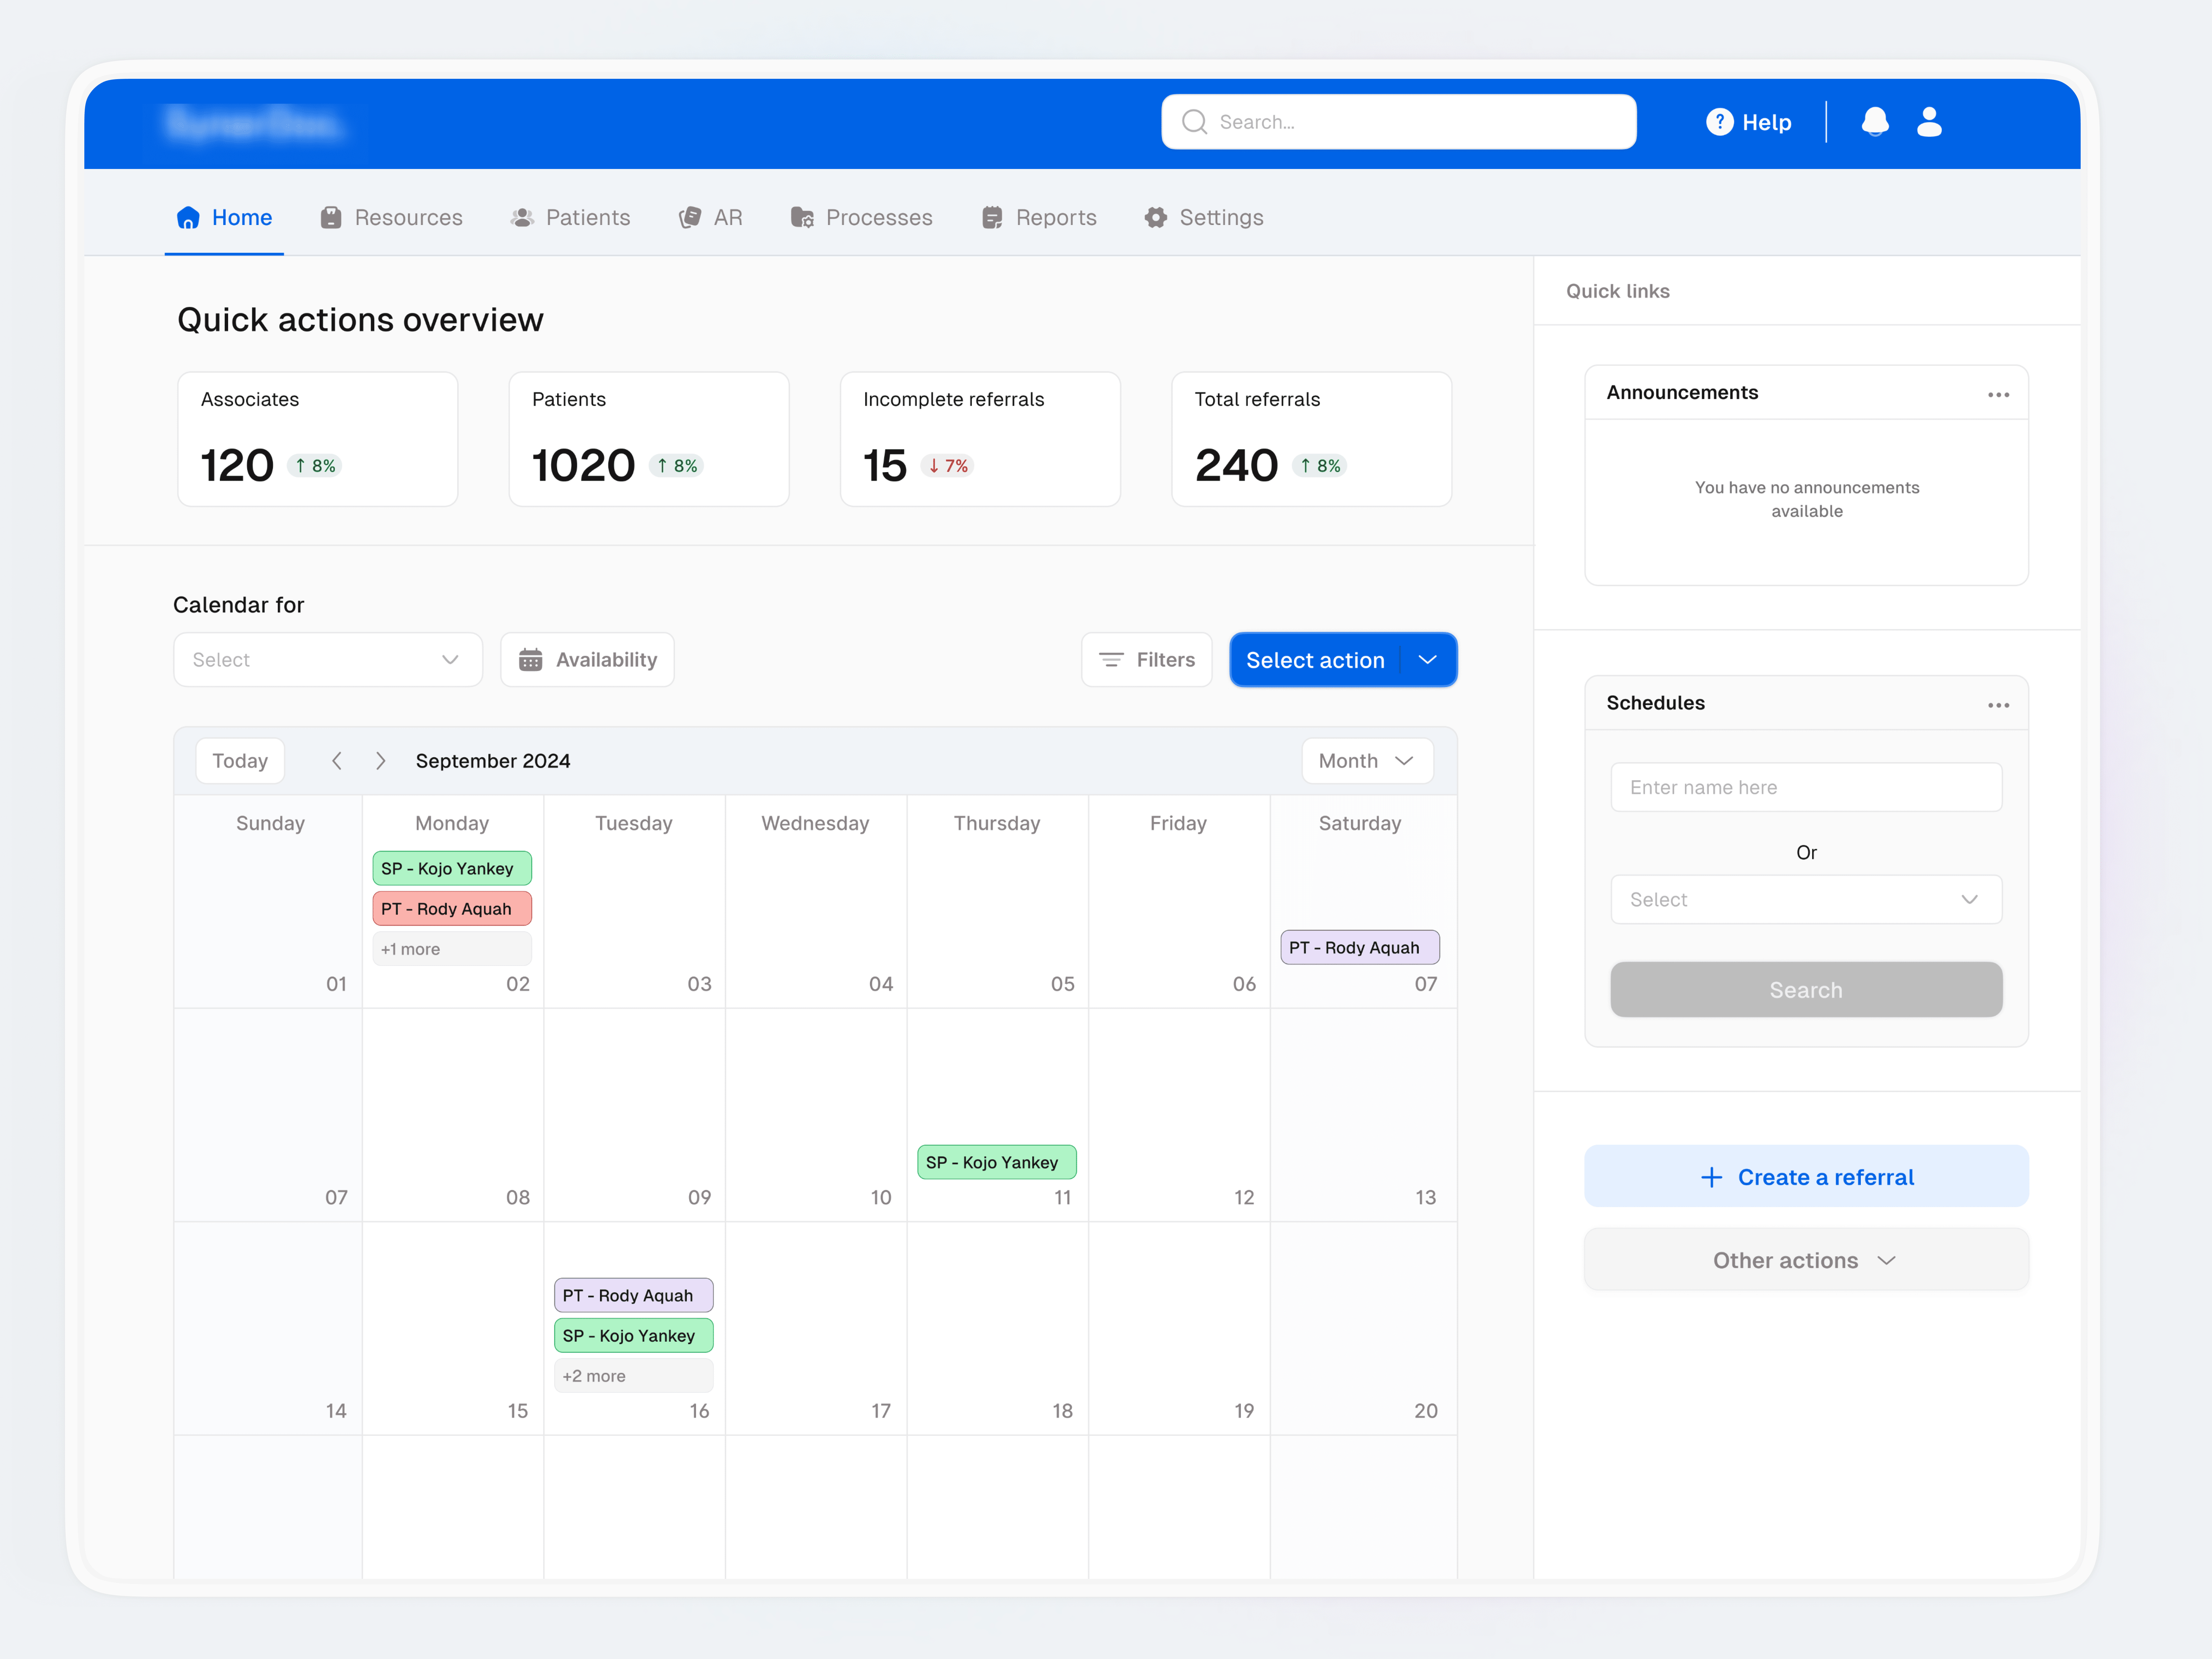Expand '+1 more' on September 02

coord(452,949)
